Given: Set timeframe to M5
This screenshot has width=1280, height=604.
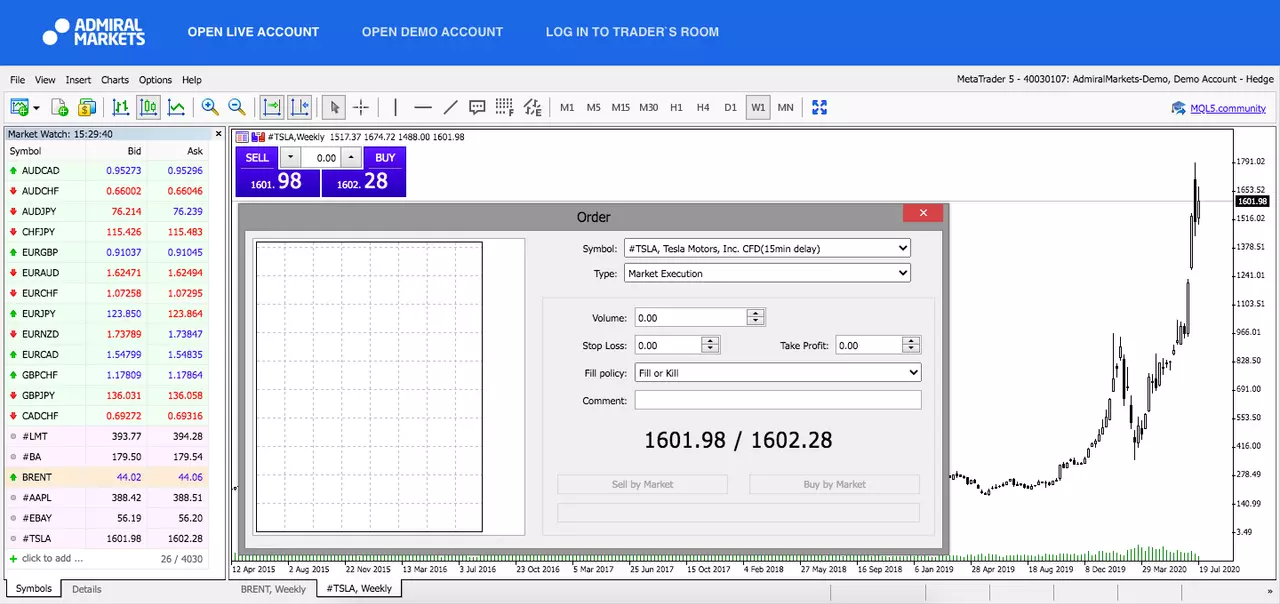Looking at the screenshot, I should click(x=594, y=107).
